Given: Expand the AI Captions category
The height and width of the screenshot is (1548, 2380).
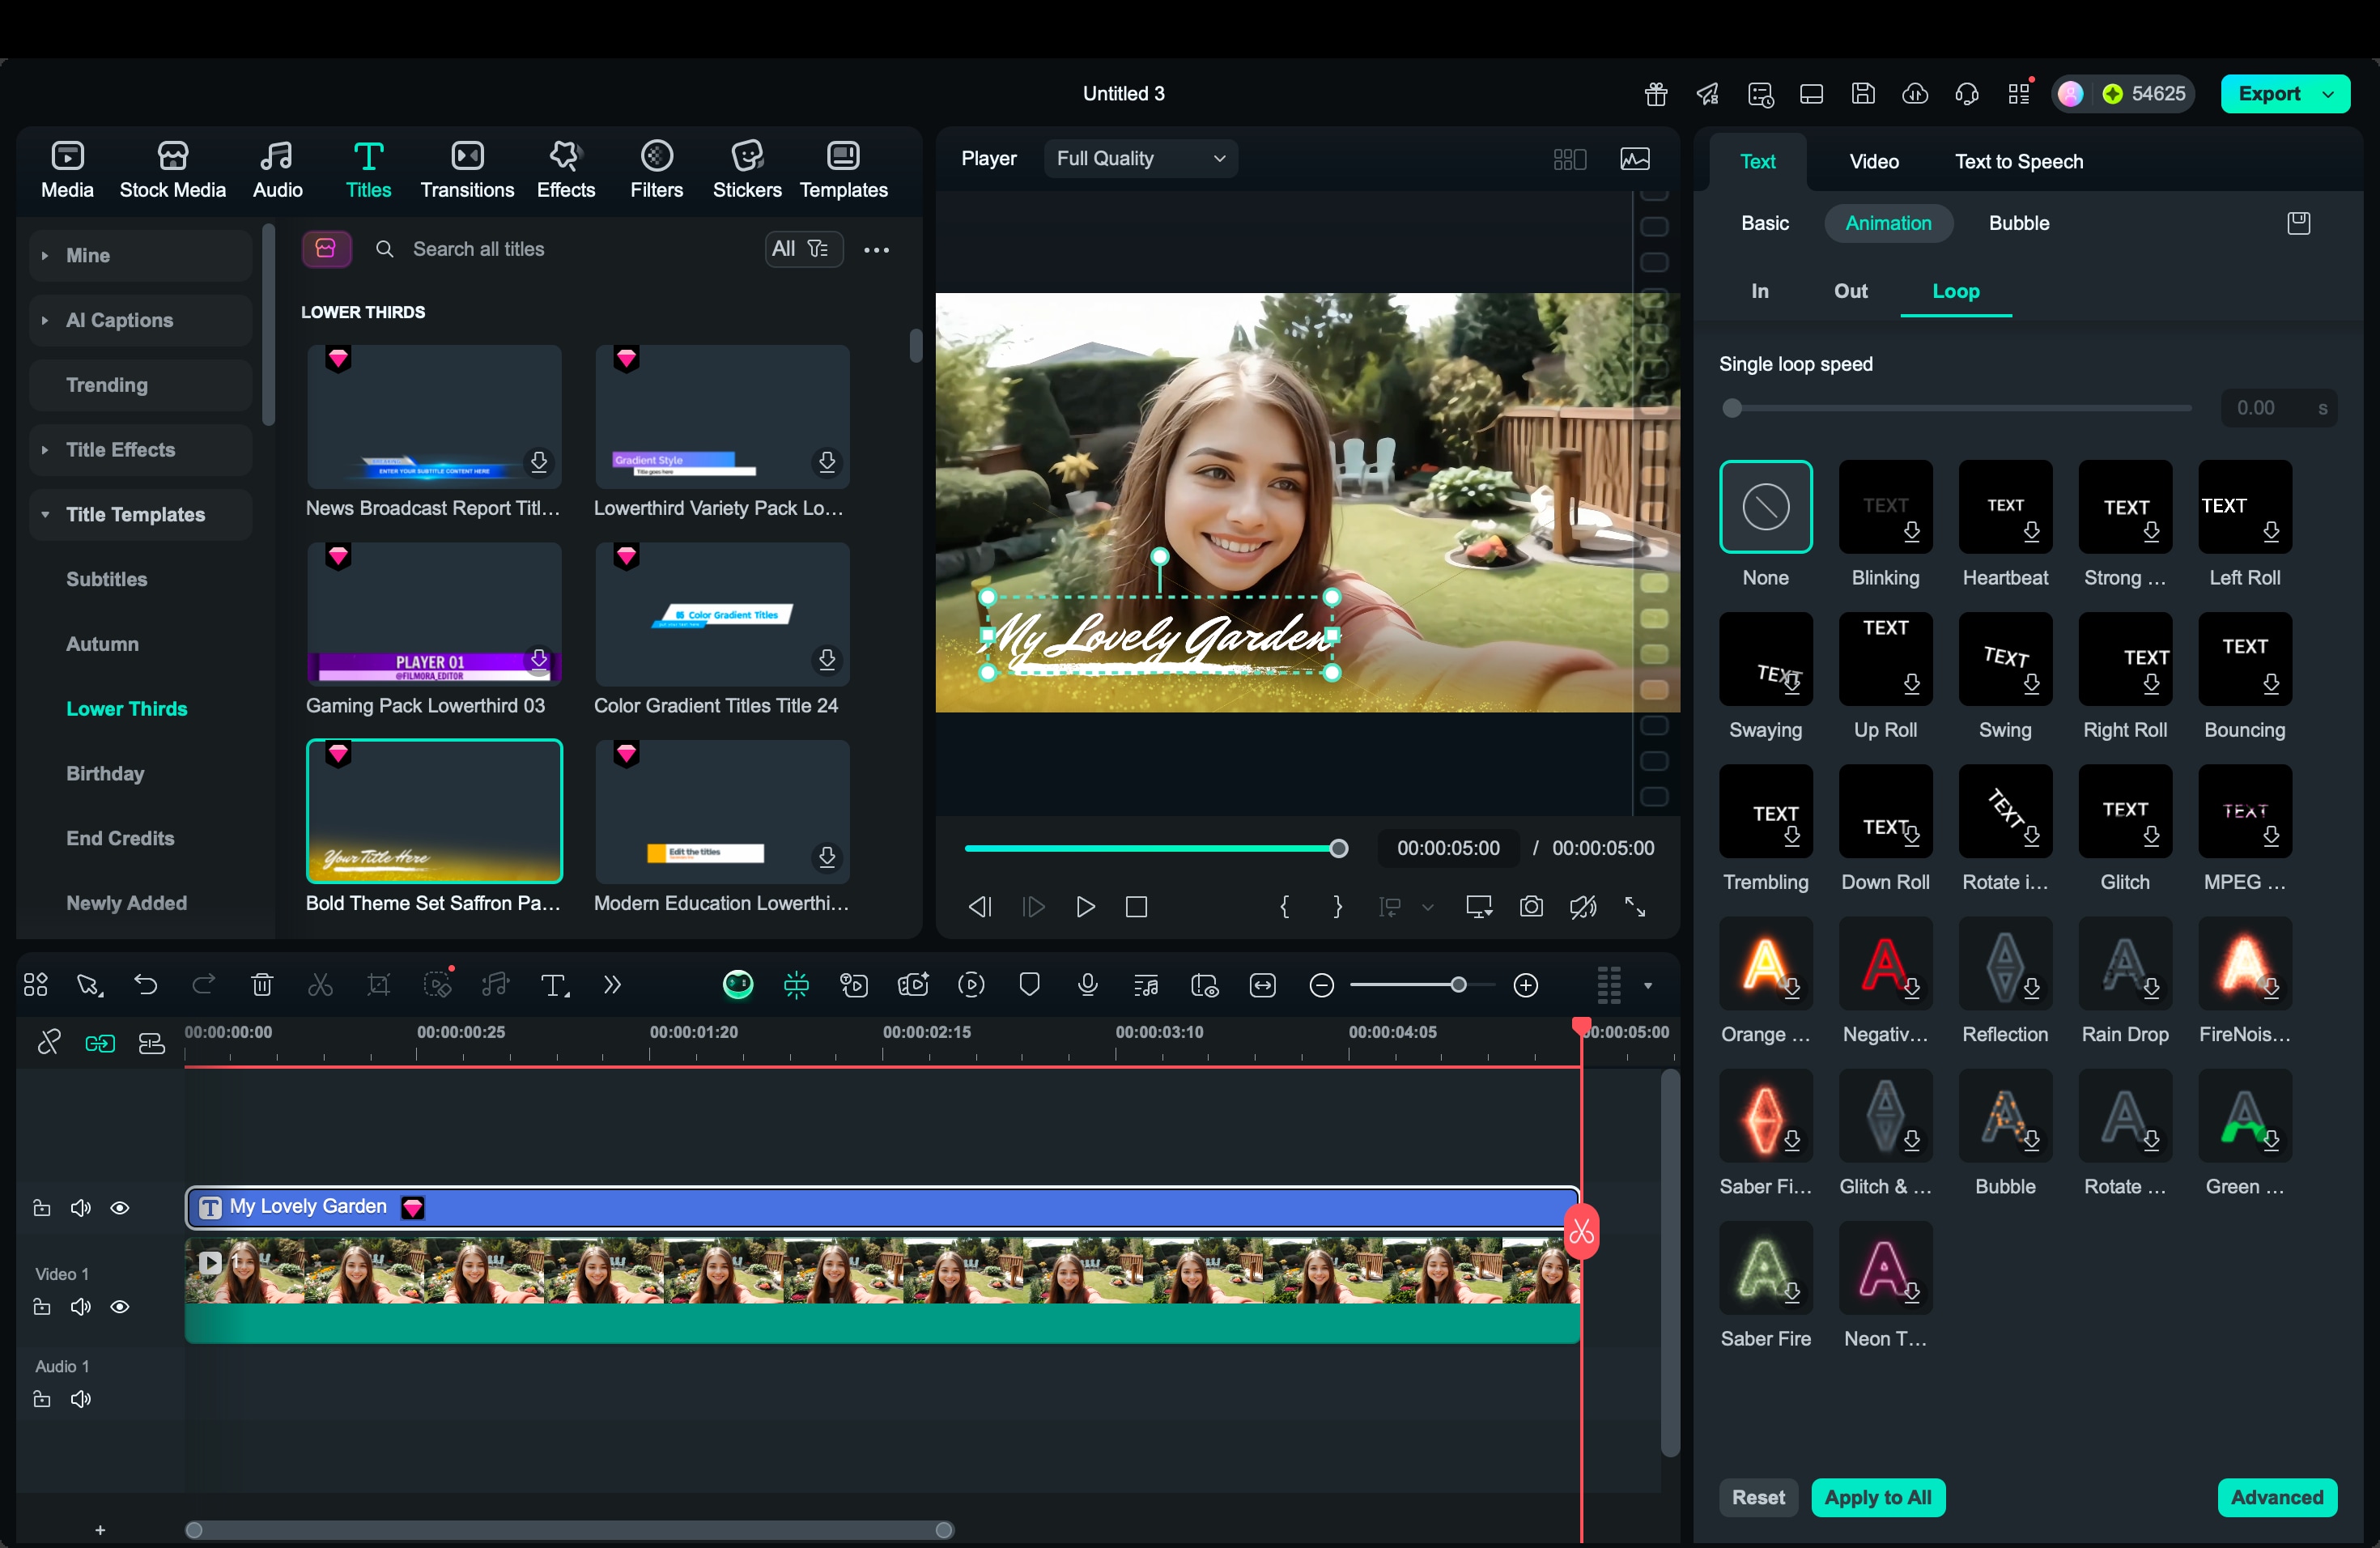Looking at the screenshot, I should (x=119, y=320).
